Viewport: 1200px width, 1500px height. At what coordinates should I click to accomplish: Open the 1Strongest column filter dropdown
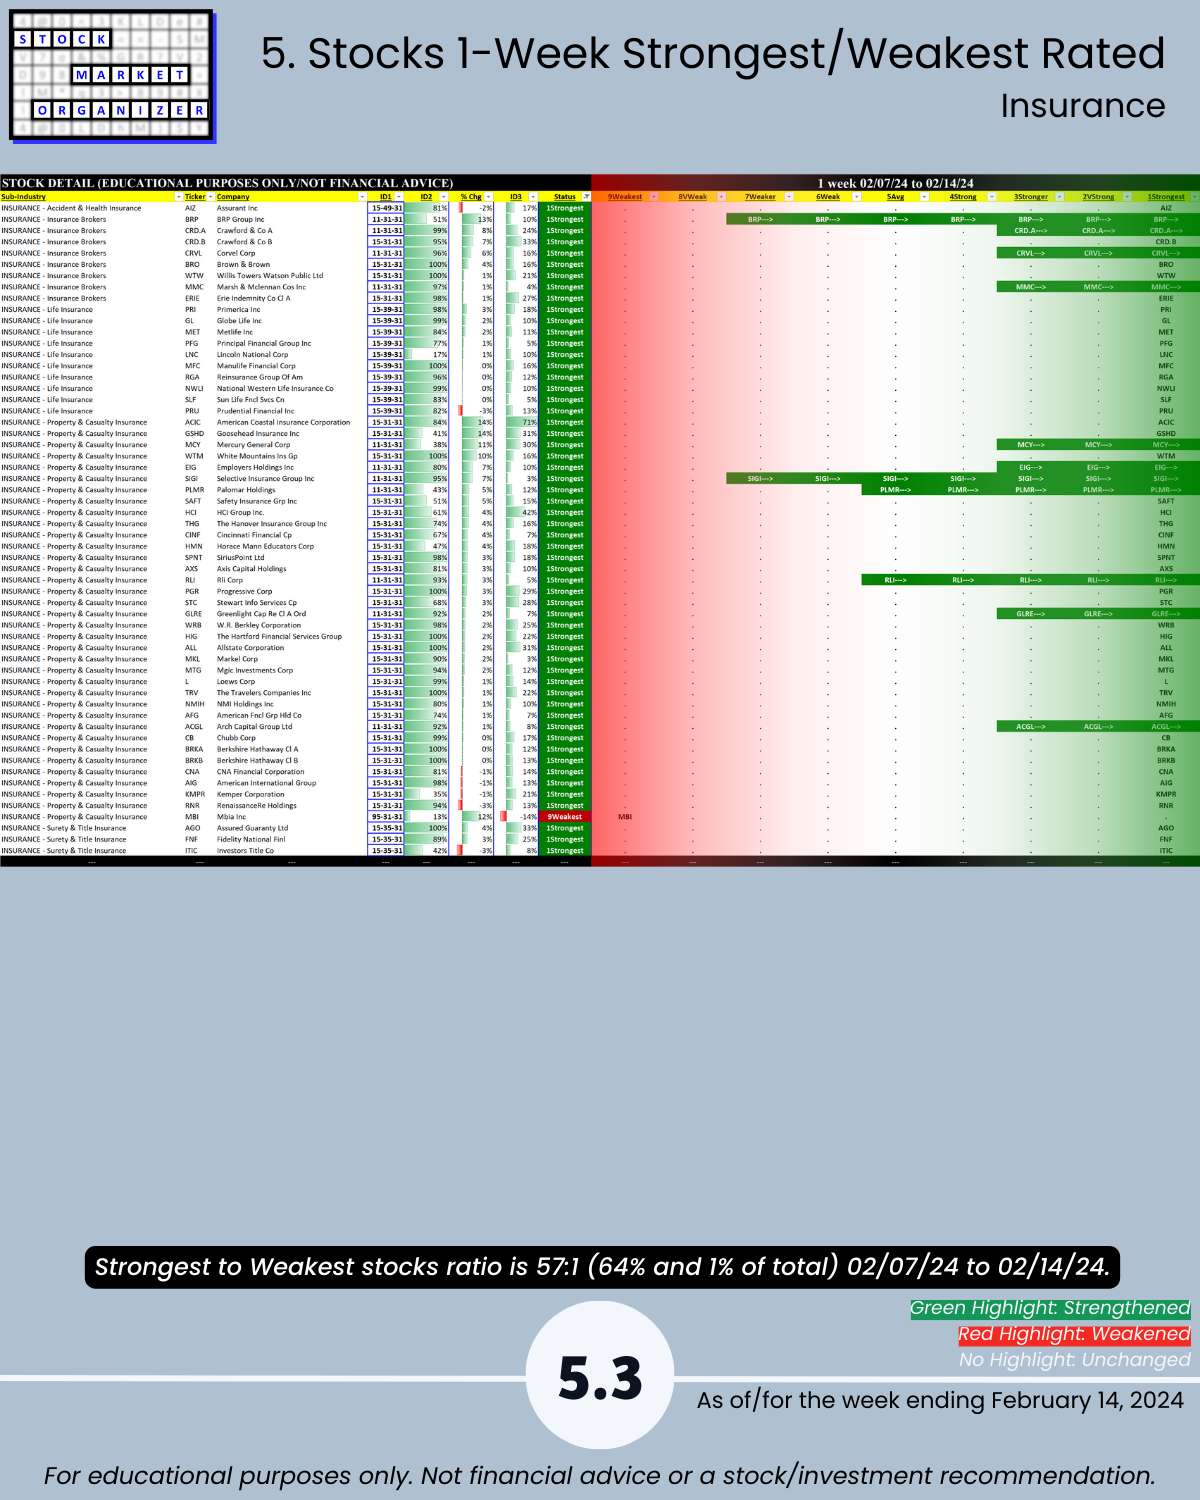1194,197
